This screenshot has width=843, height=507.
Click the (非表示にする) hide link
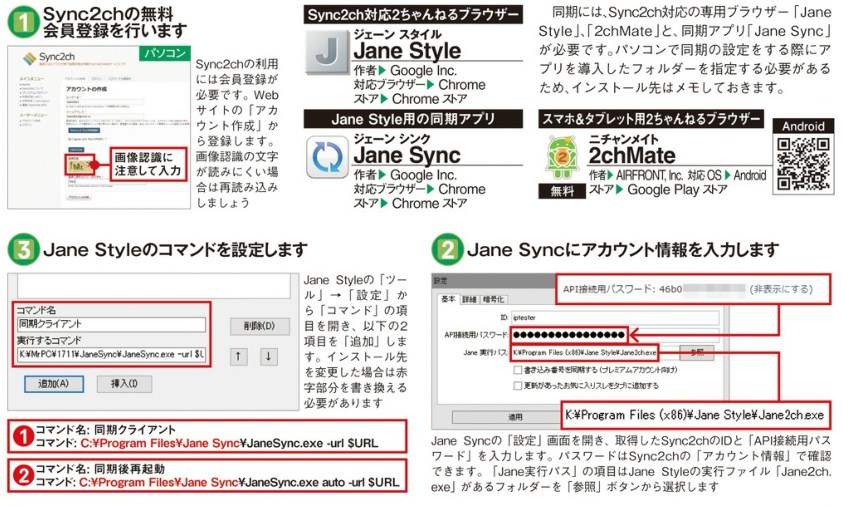[781, 289]
